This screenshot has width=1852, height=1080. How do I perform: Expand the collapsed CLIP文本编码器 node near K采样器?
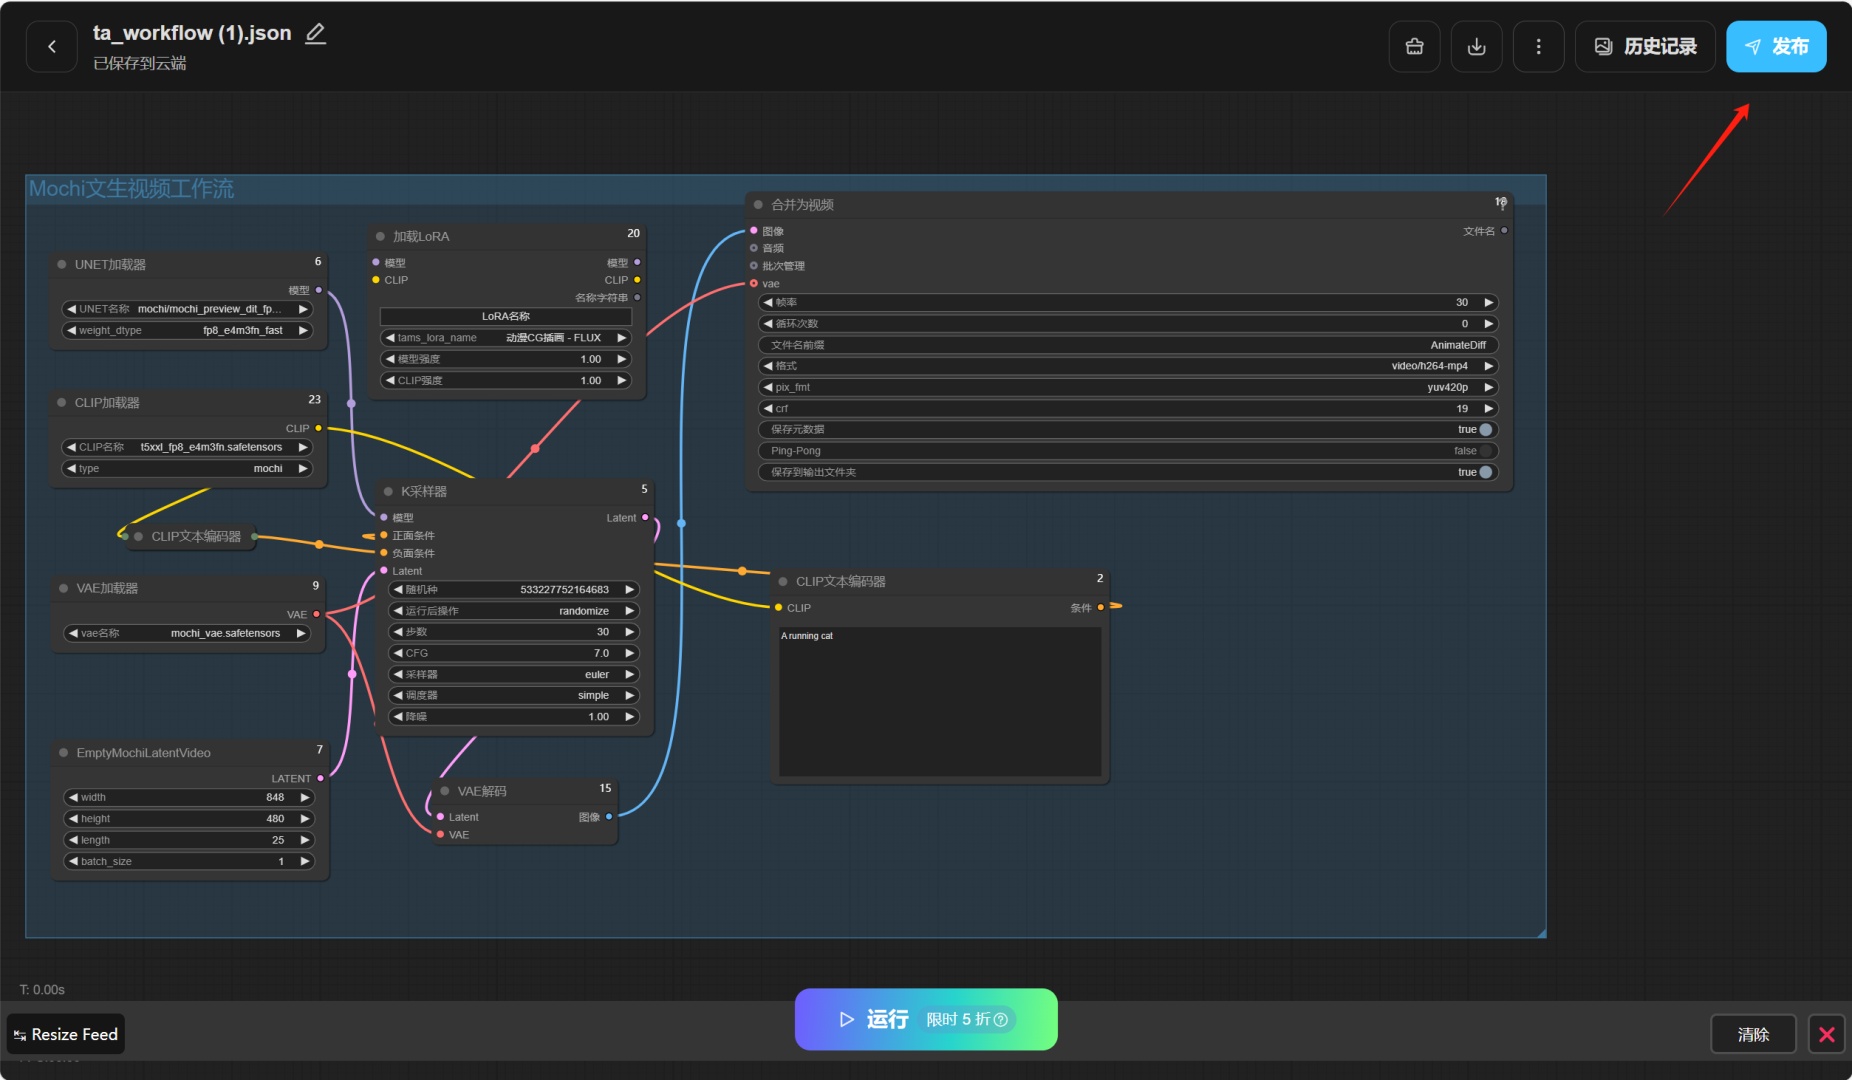pyautogui.click(x=138, y=536)
